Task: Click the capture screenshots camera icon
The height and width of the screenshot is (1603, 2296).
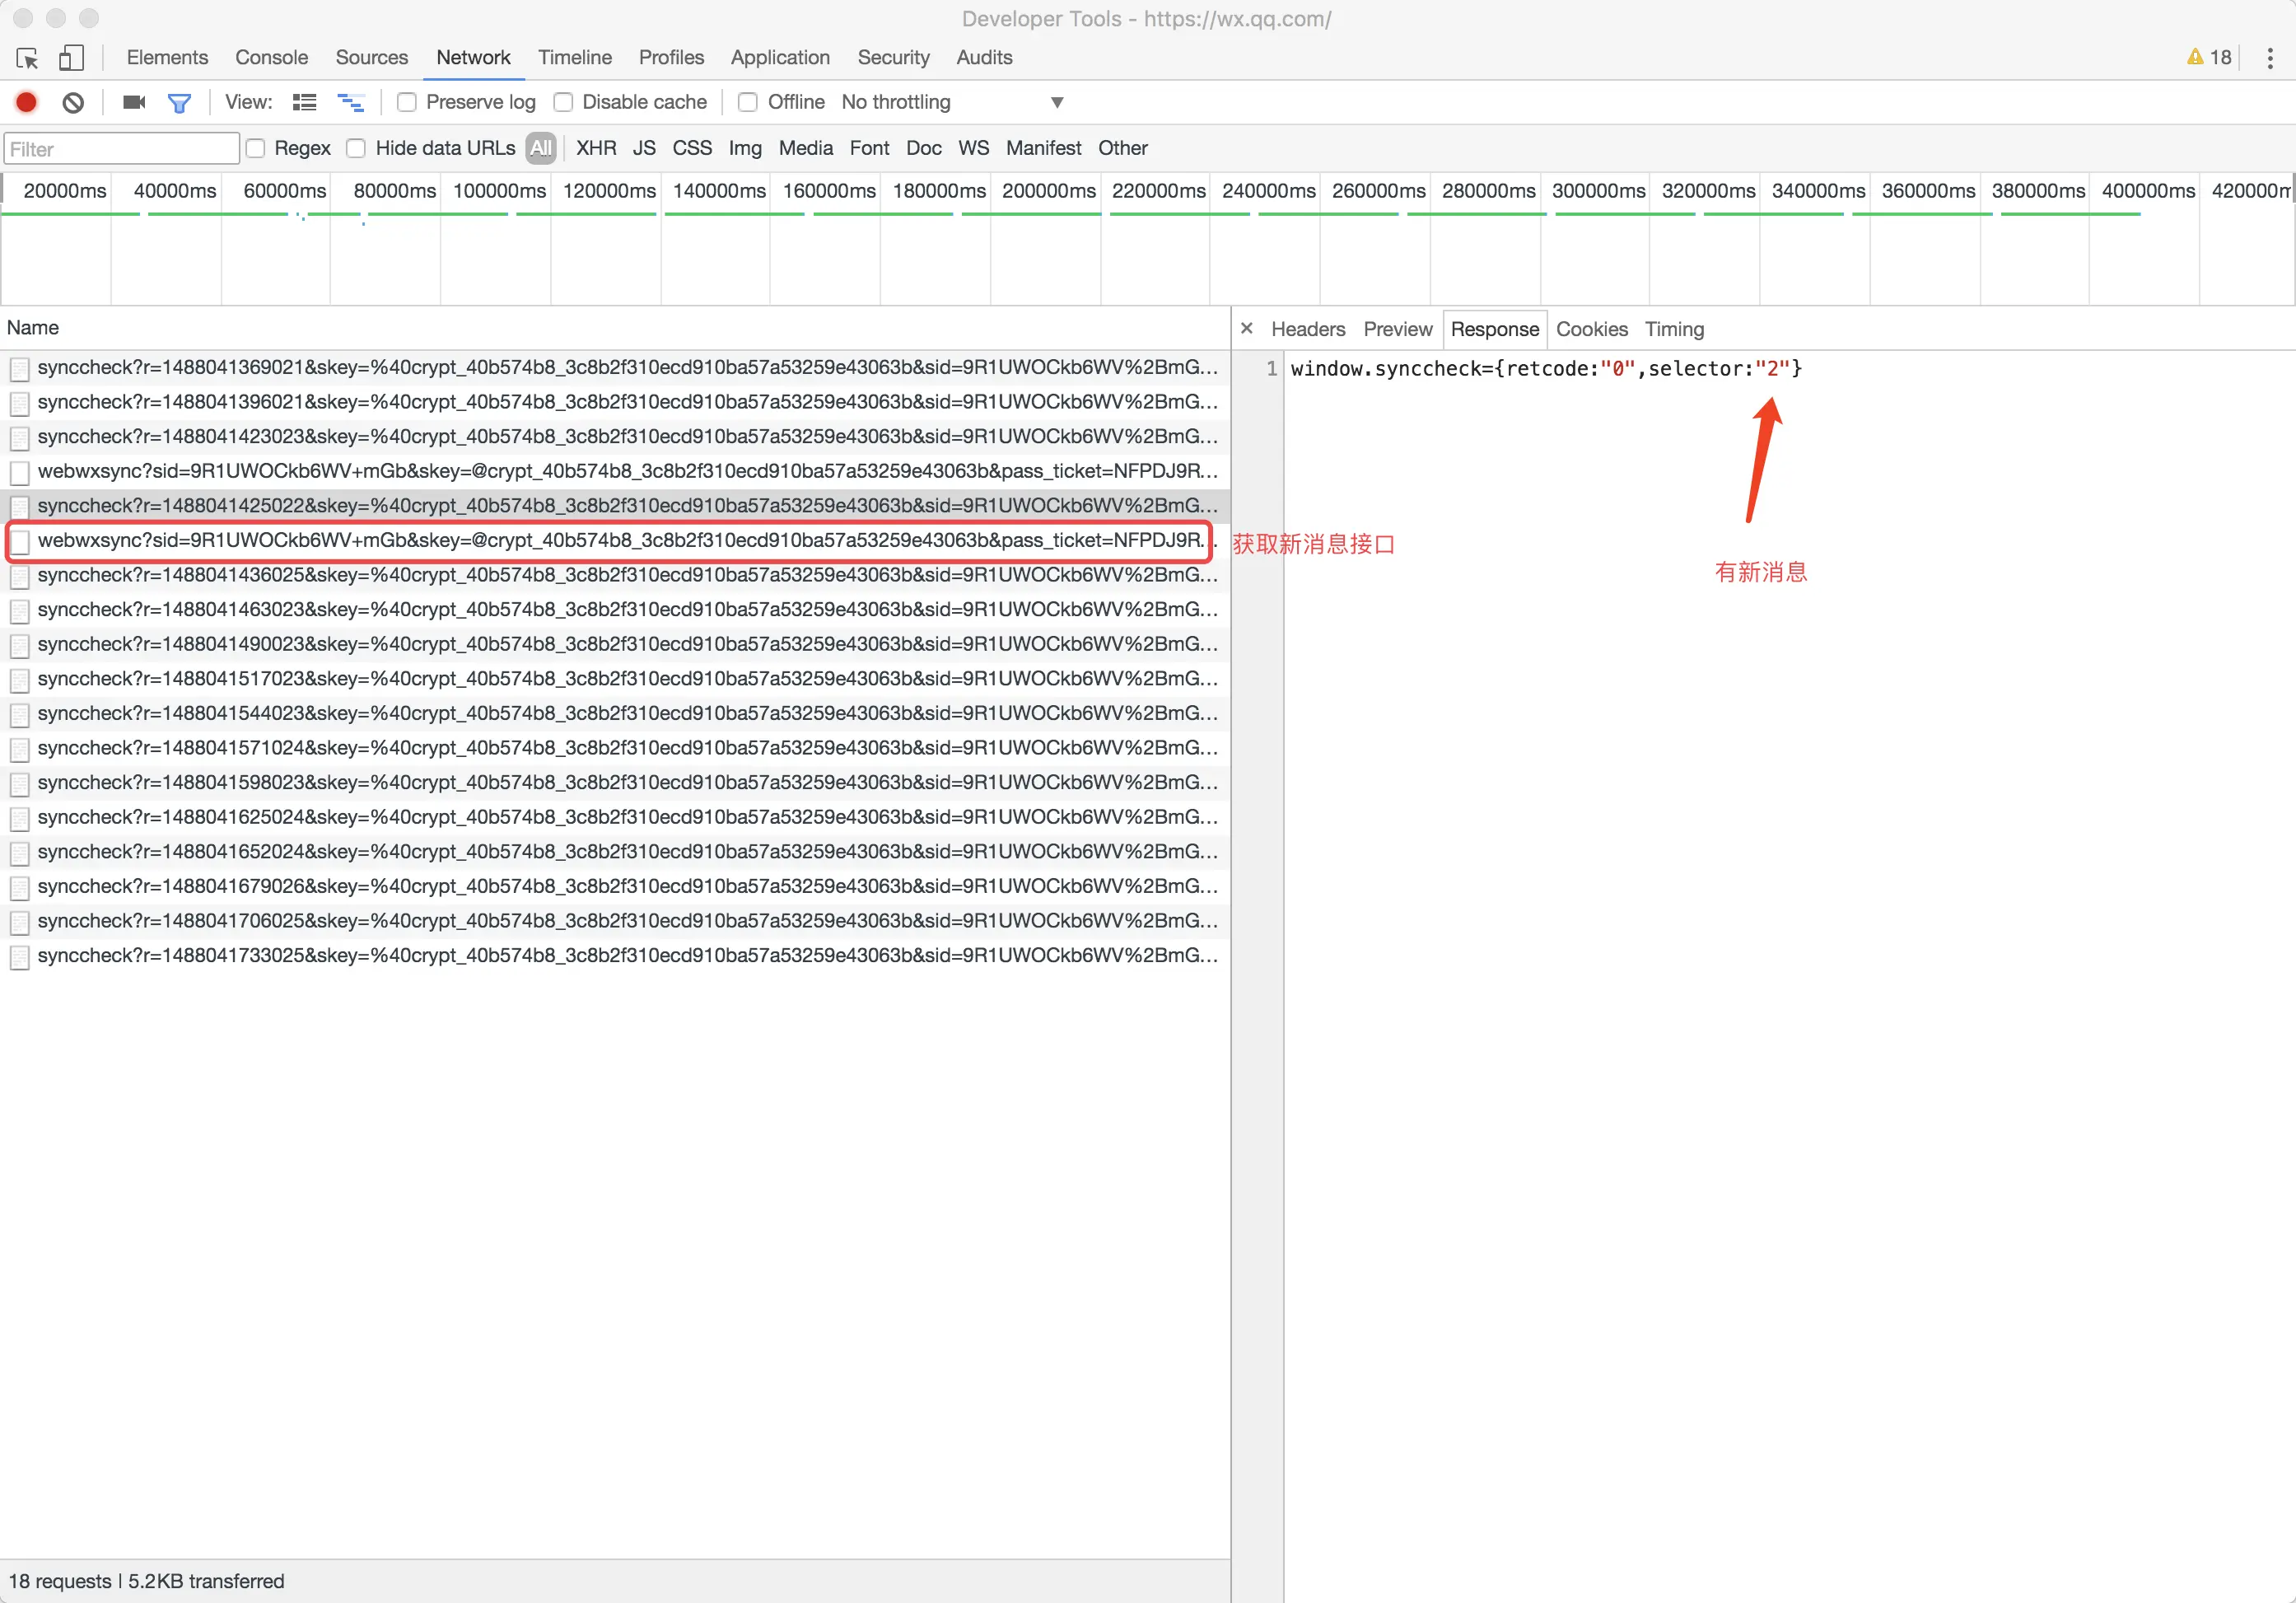Action: click(x=134, y=102)
